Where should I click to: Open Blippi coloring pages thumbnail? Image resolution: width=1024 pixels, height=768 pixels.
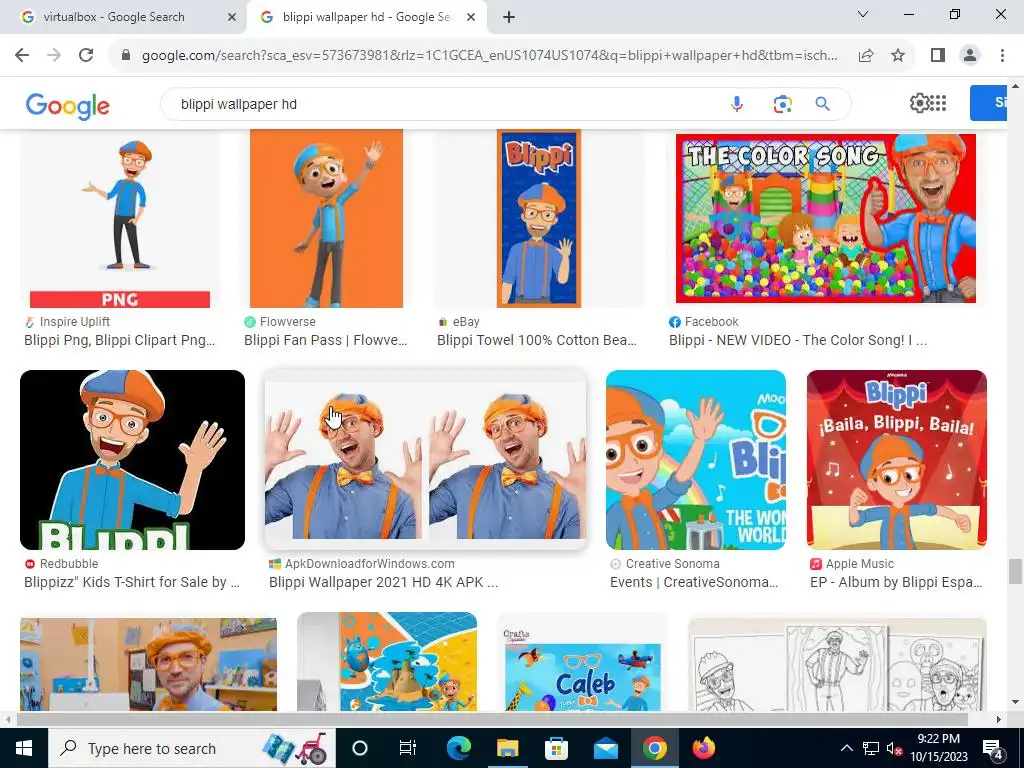[x=837, y=665]
